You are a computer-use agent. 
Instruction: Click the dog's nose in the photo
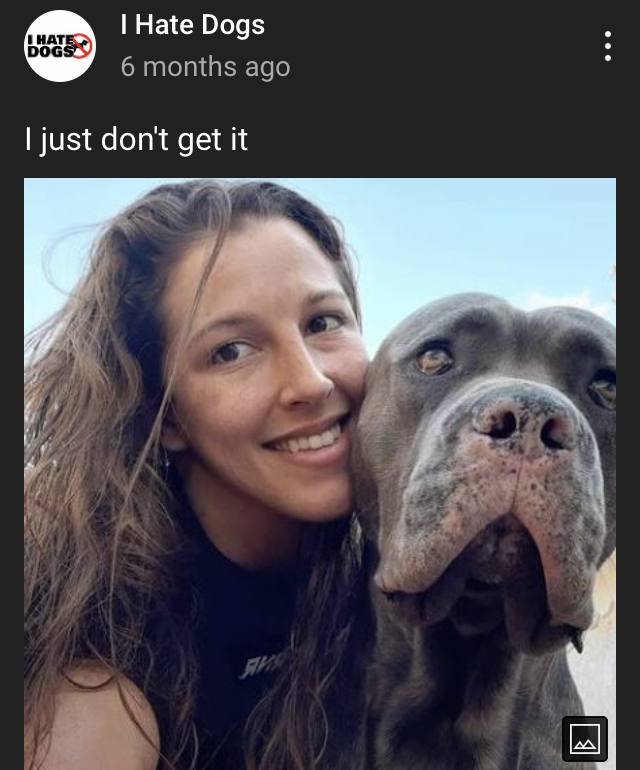click(523, 422)
